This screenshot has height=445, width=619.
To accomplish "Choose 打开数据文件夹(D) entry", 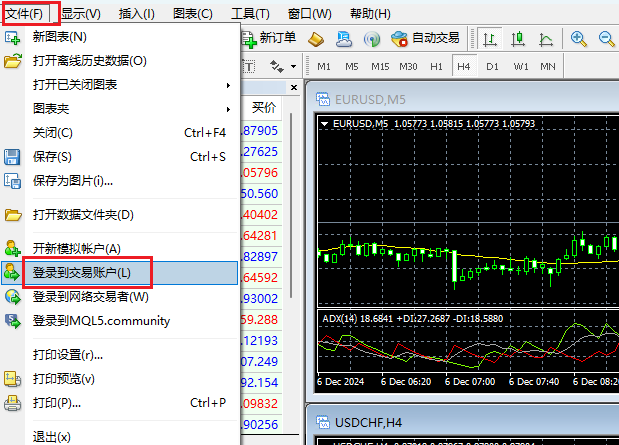I will (120, 215).
